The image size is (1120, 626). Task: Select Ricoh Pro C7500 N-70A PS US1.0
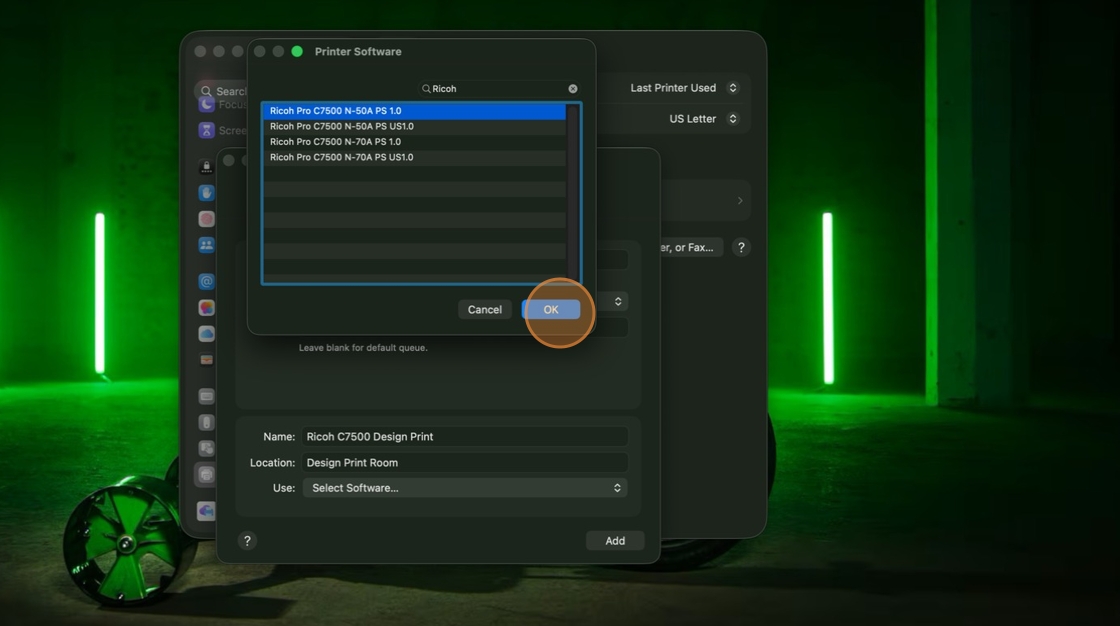click(x=414, y=157)
